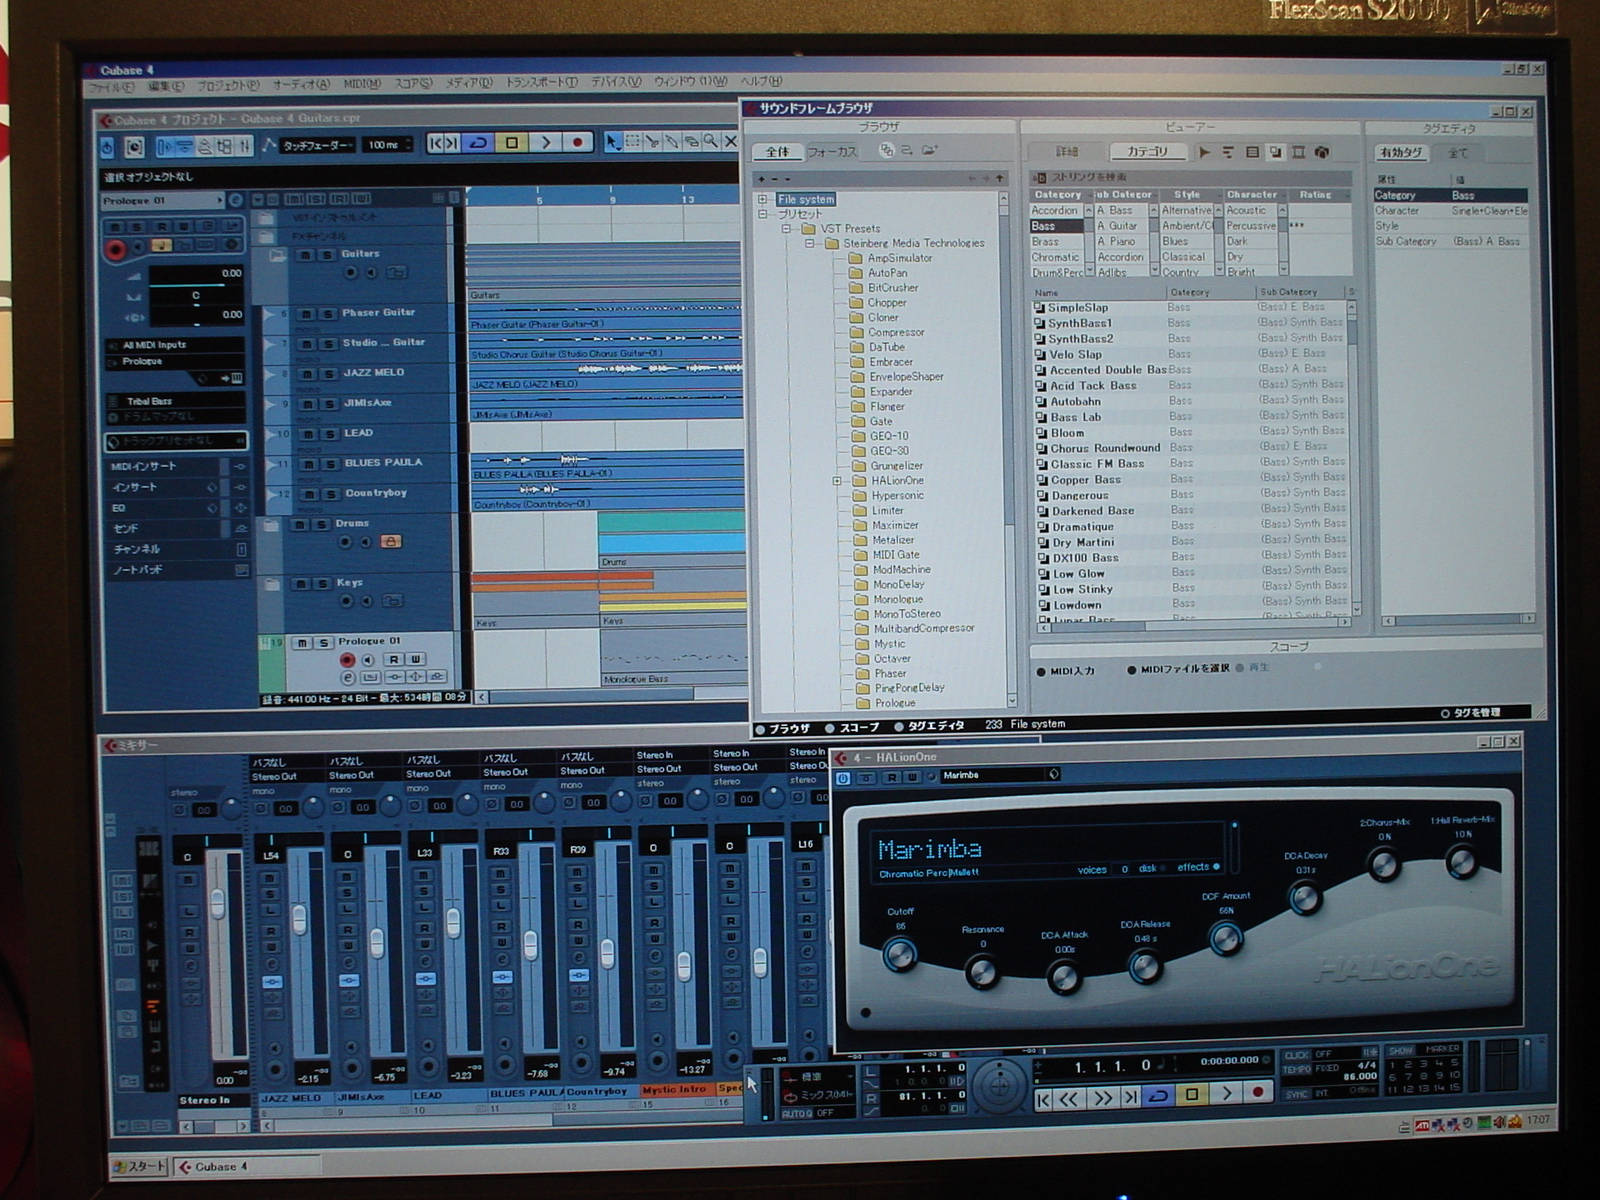This screenshot has height=1200, width=1600.
Task: Select the Glue tool
Action: pos(672,143)
